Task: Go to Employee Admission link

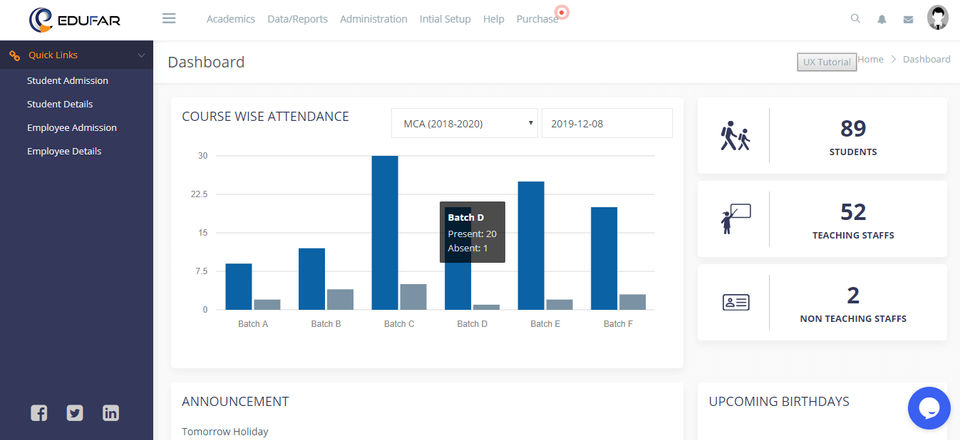Action: click(72, 128)
